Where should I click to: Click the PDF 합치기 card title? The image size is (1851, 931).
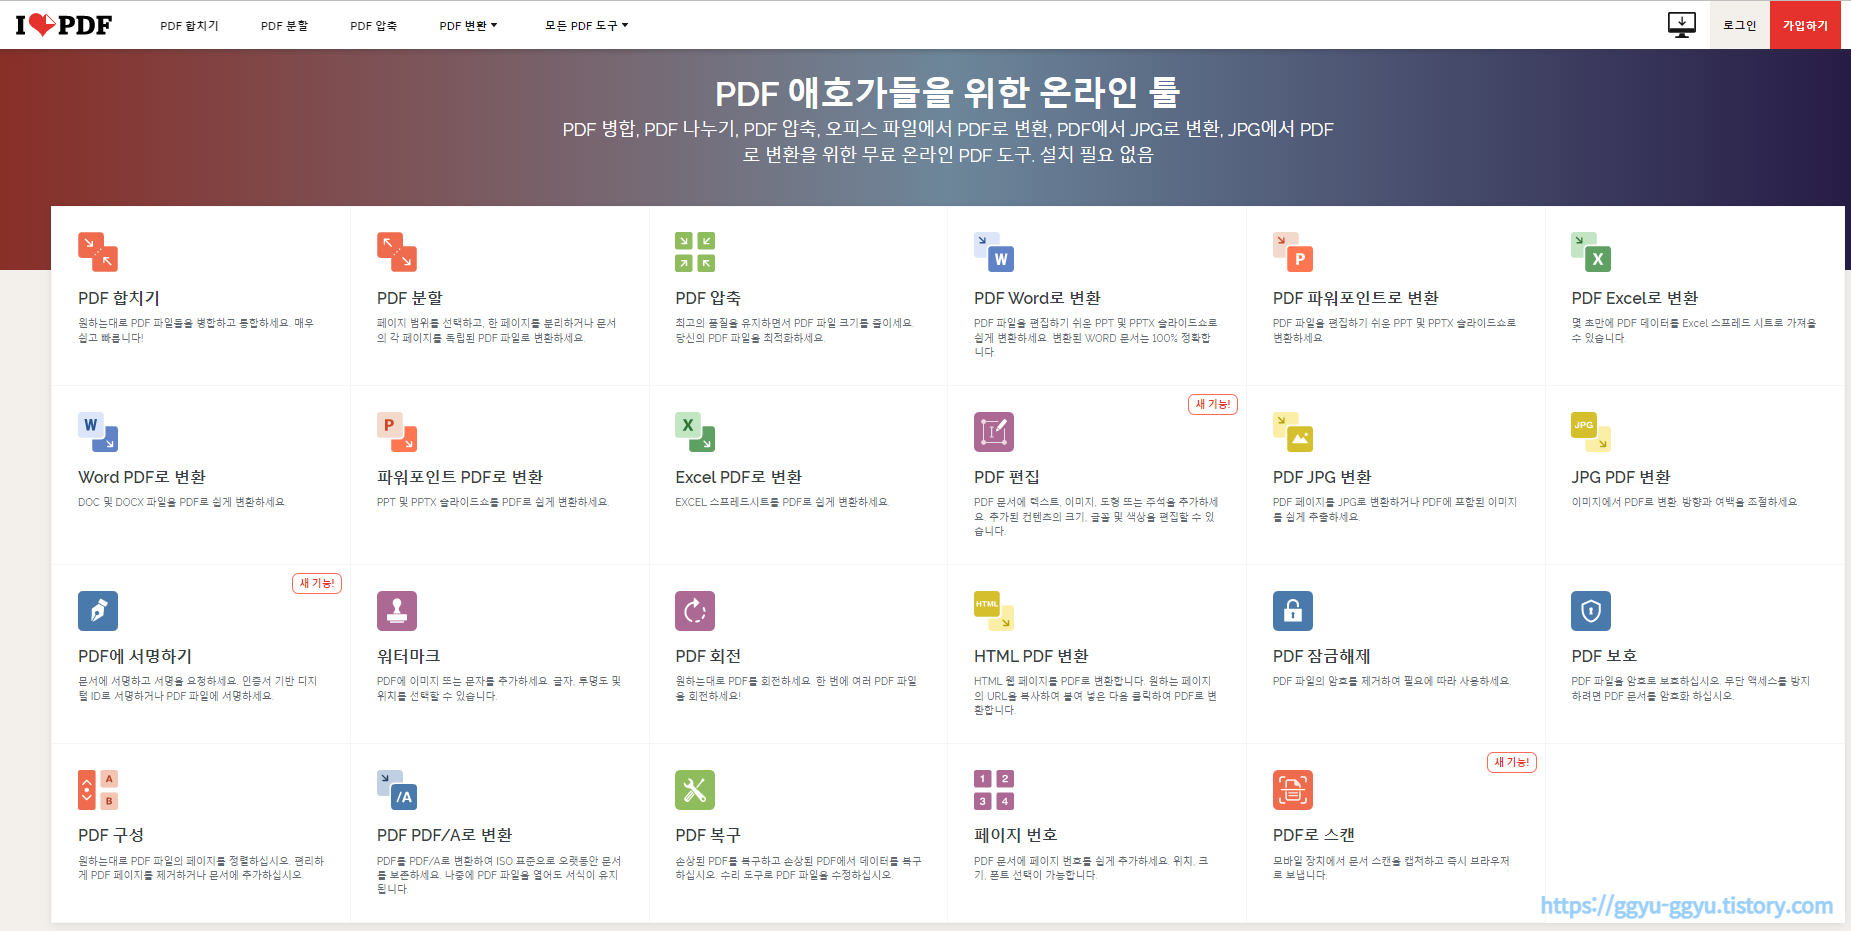pyautogui.click(x=119, y=298)
